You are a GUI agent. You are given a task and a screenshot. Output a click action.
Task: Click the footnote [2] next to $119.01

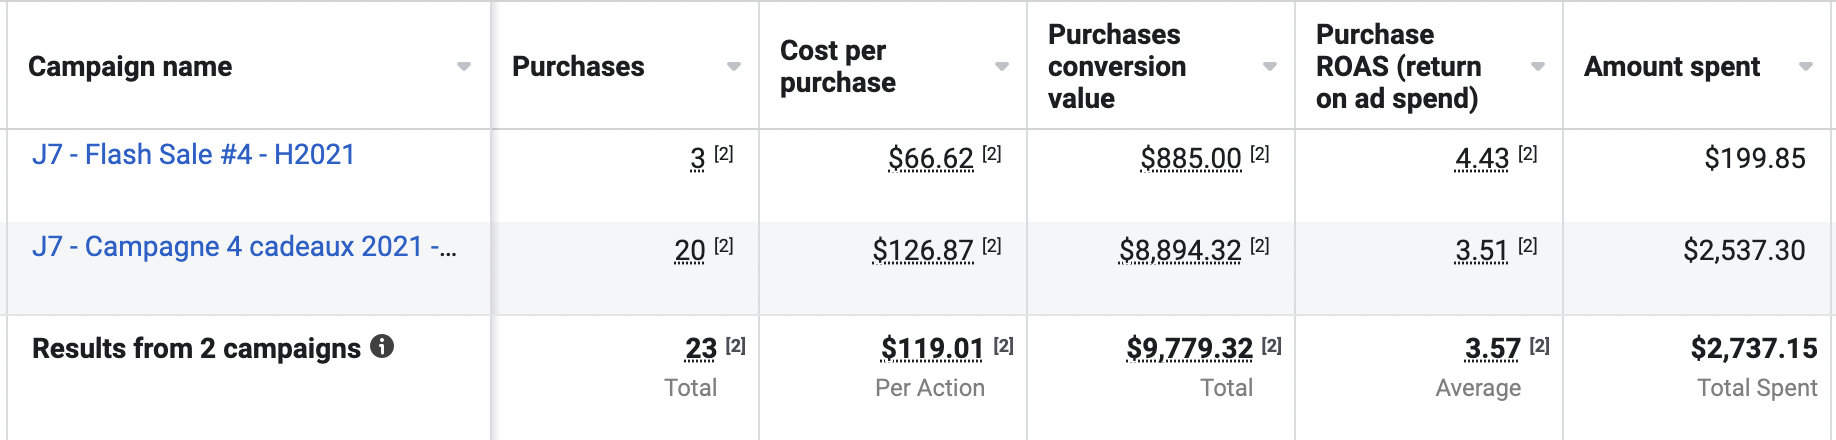[1004, 345]
